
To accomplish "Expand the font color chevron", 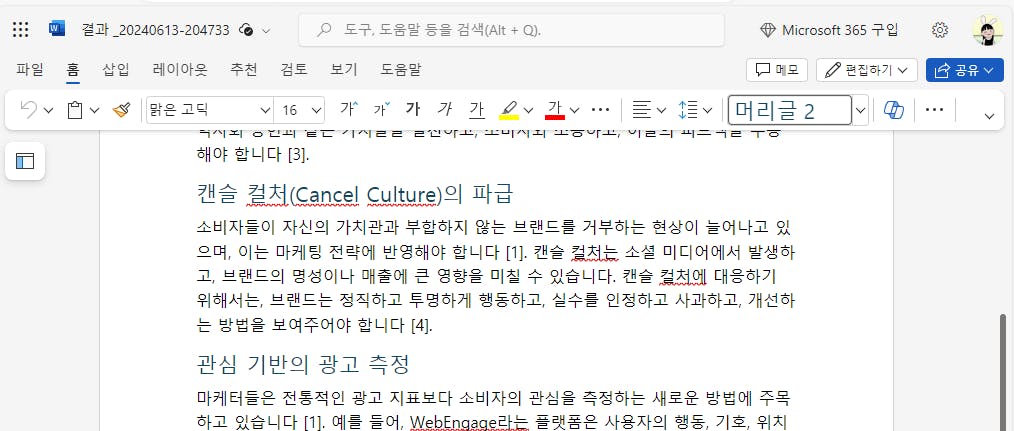I will pos(574,111).
